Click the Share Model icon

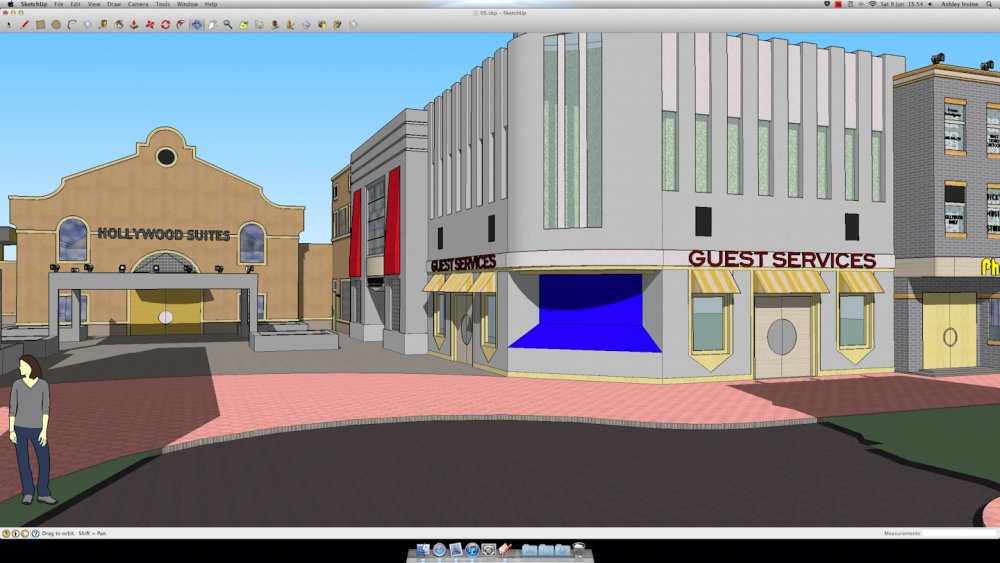click(337, 25)
